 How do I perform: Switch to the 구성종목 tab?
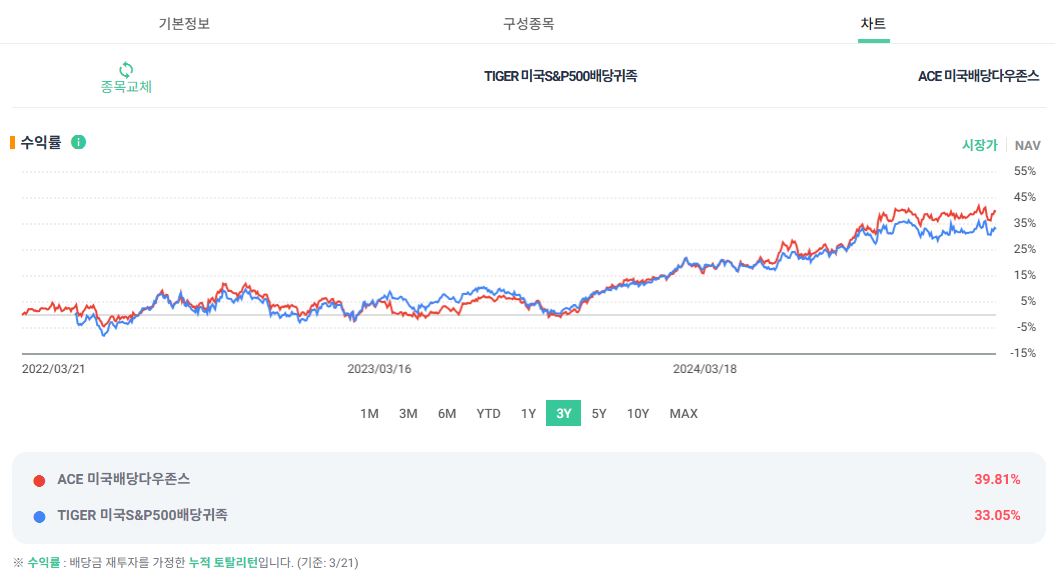tap(529, 24)
